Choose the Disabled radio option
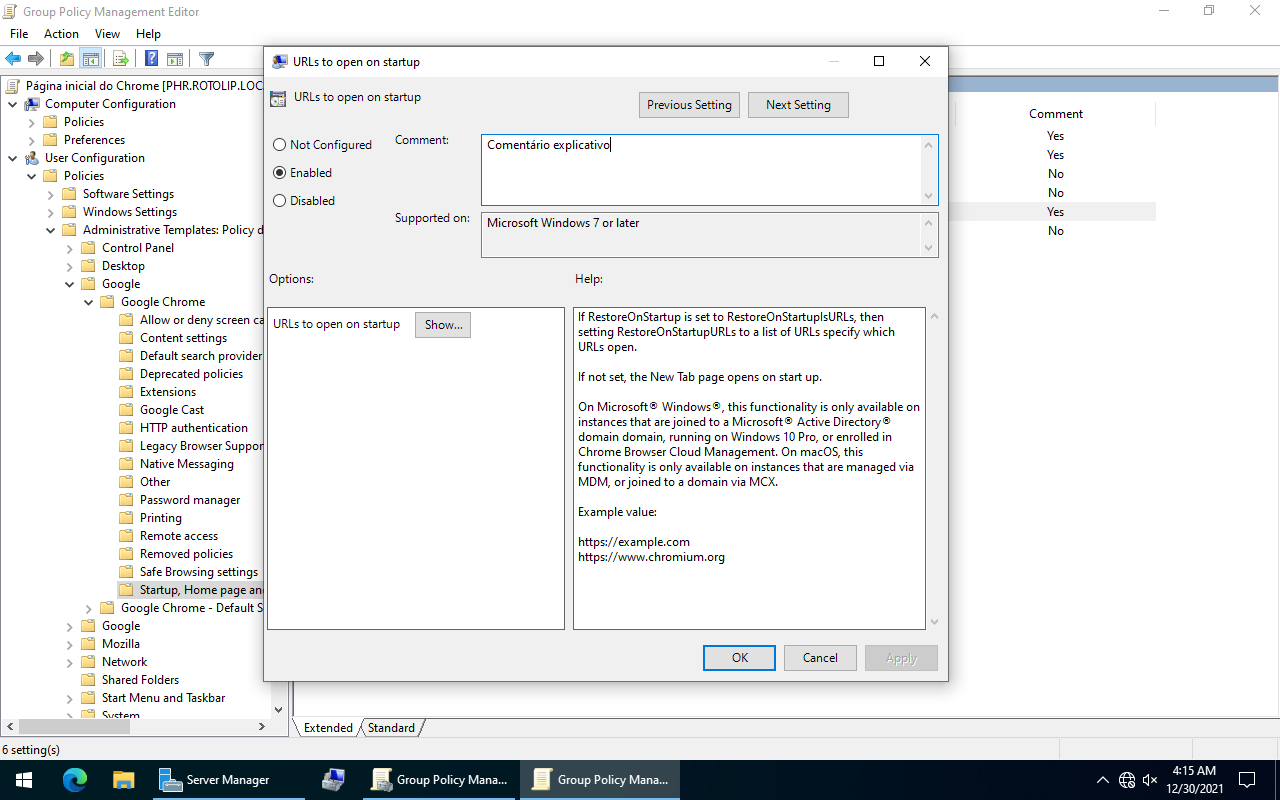This screenshot has height=800, width=1280. click(x=280, y=201)
